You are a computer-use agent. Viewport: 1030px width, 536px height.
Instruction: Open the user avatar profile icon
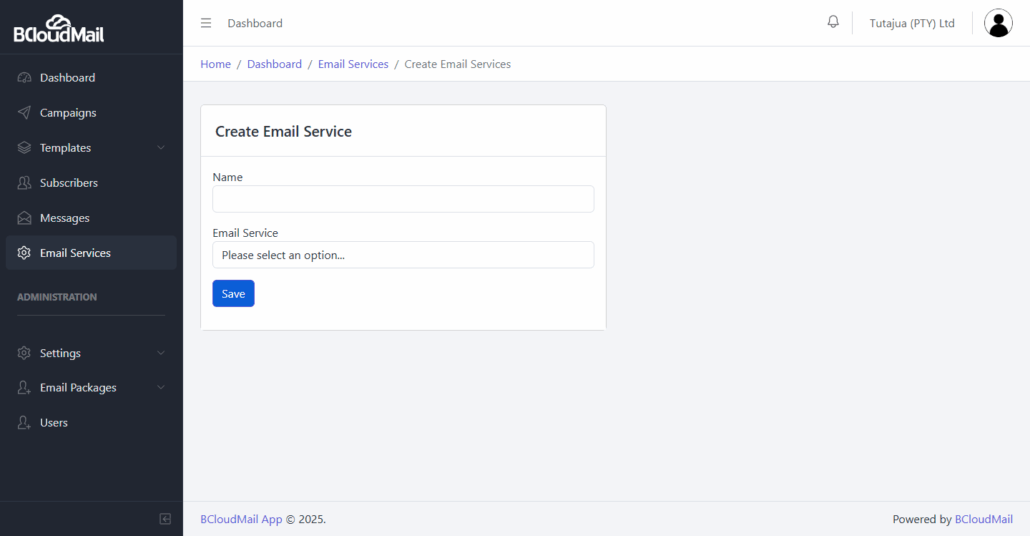coord(998,23)
